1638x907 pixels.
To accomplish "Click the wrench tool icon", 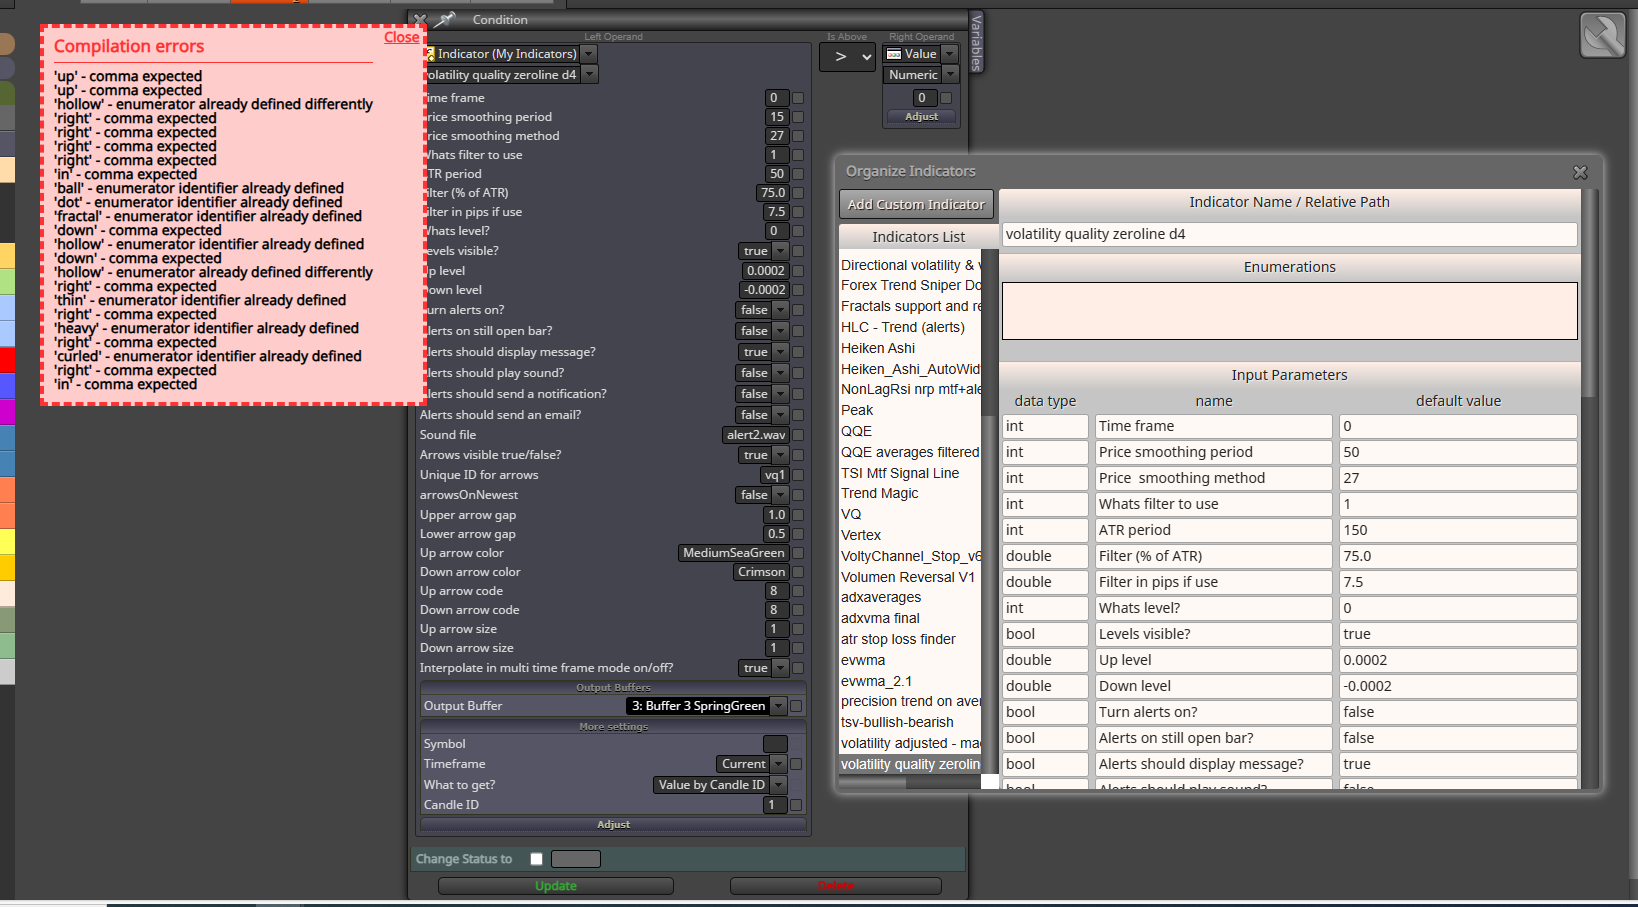I will tap(1603, 35).
